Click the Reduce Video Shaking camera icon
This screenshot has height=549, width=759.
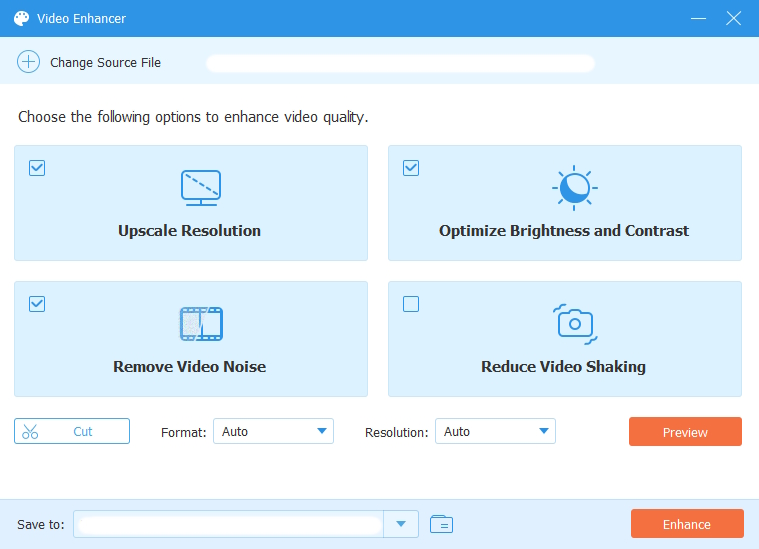point(575,324)
